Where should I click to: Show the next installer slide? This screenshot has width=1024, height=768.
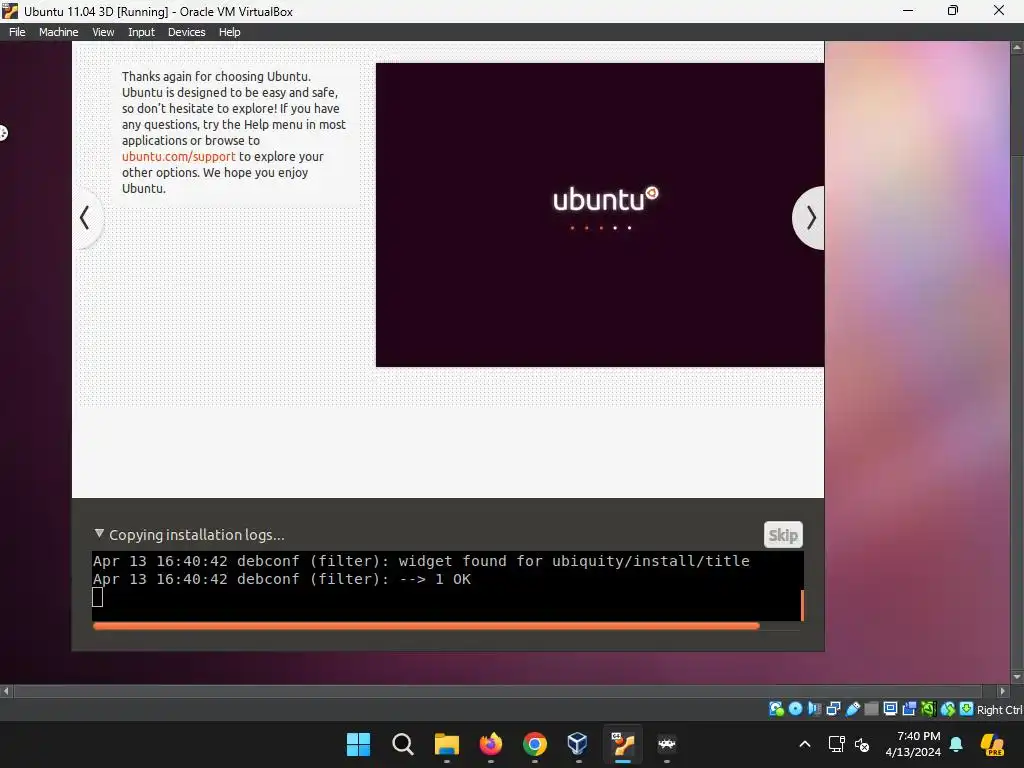point(810,217)
